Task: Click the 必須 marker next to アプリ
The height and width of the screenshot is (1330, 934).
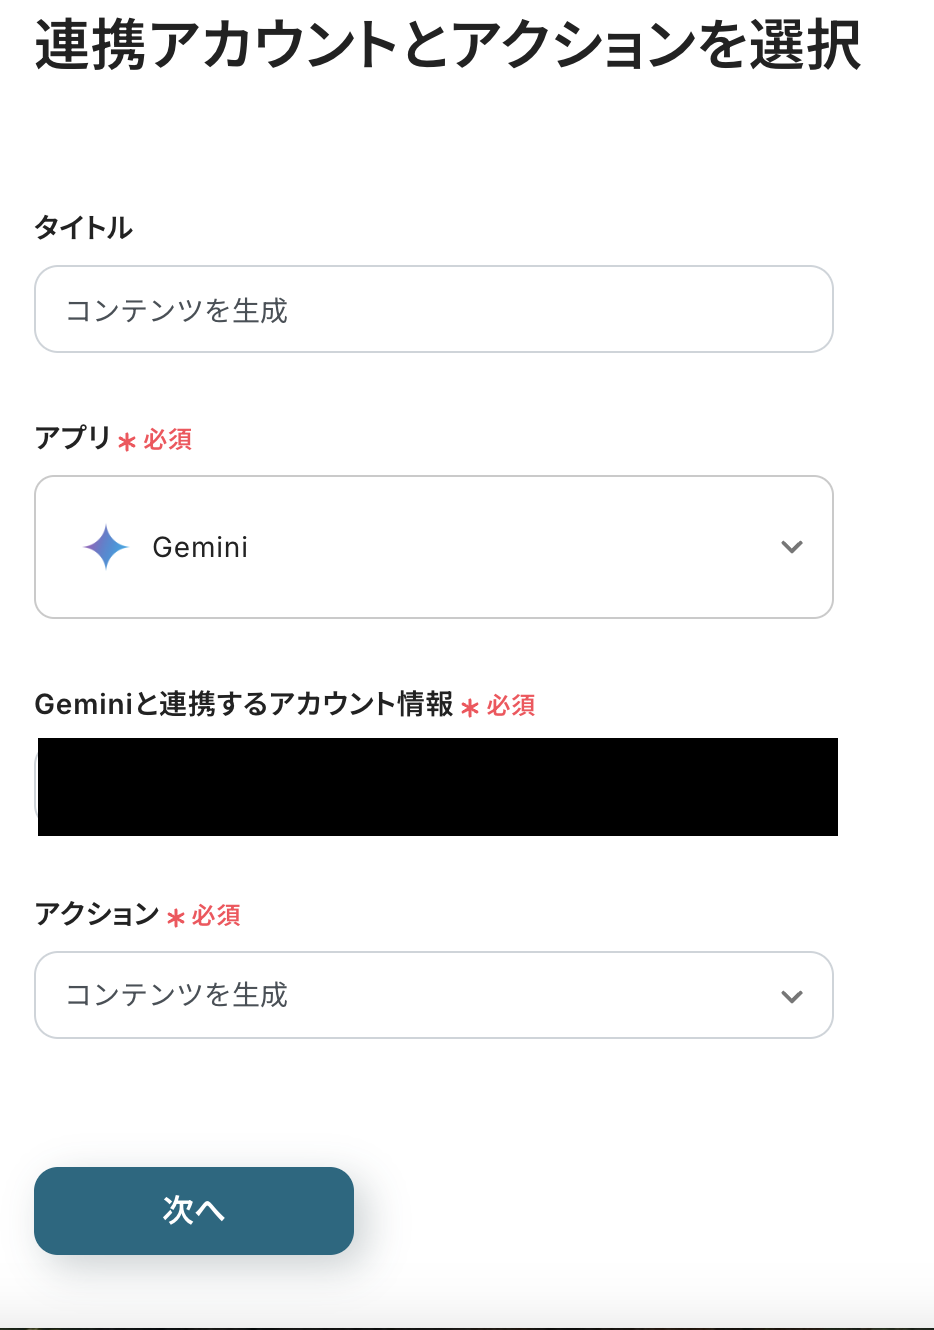Action: [x=167, y=440]
